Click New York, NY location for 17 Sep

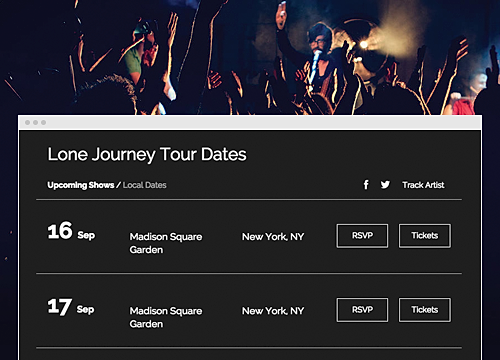pos(273,311)
